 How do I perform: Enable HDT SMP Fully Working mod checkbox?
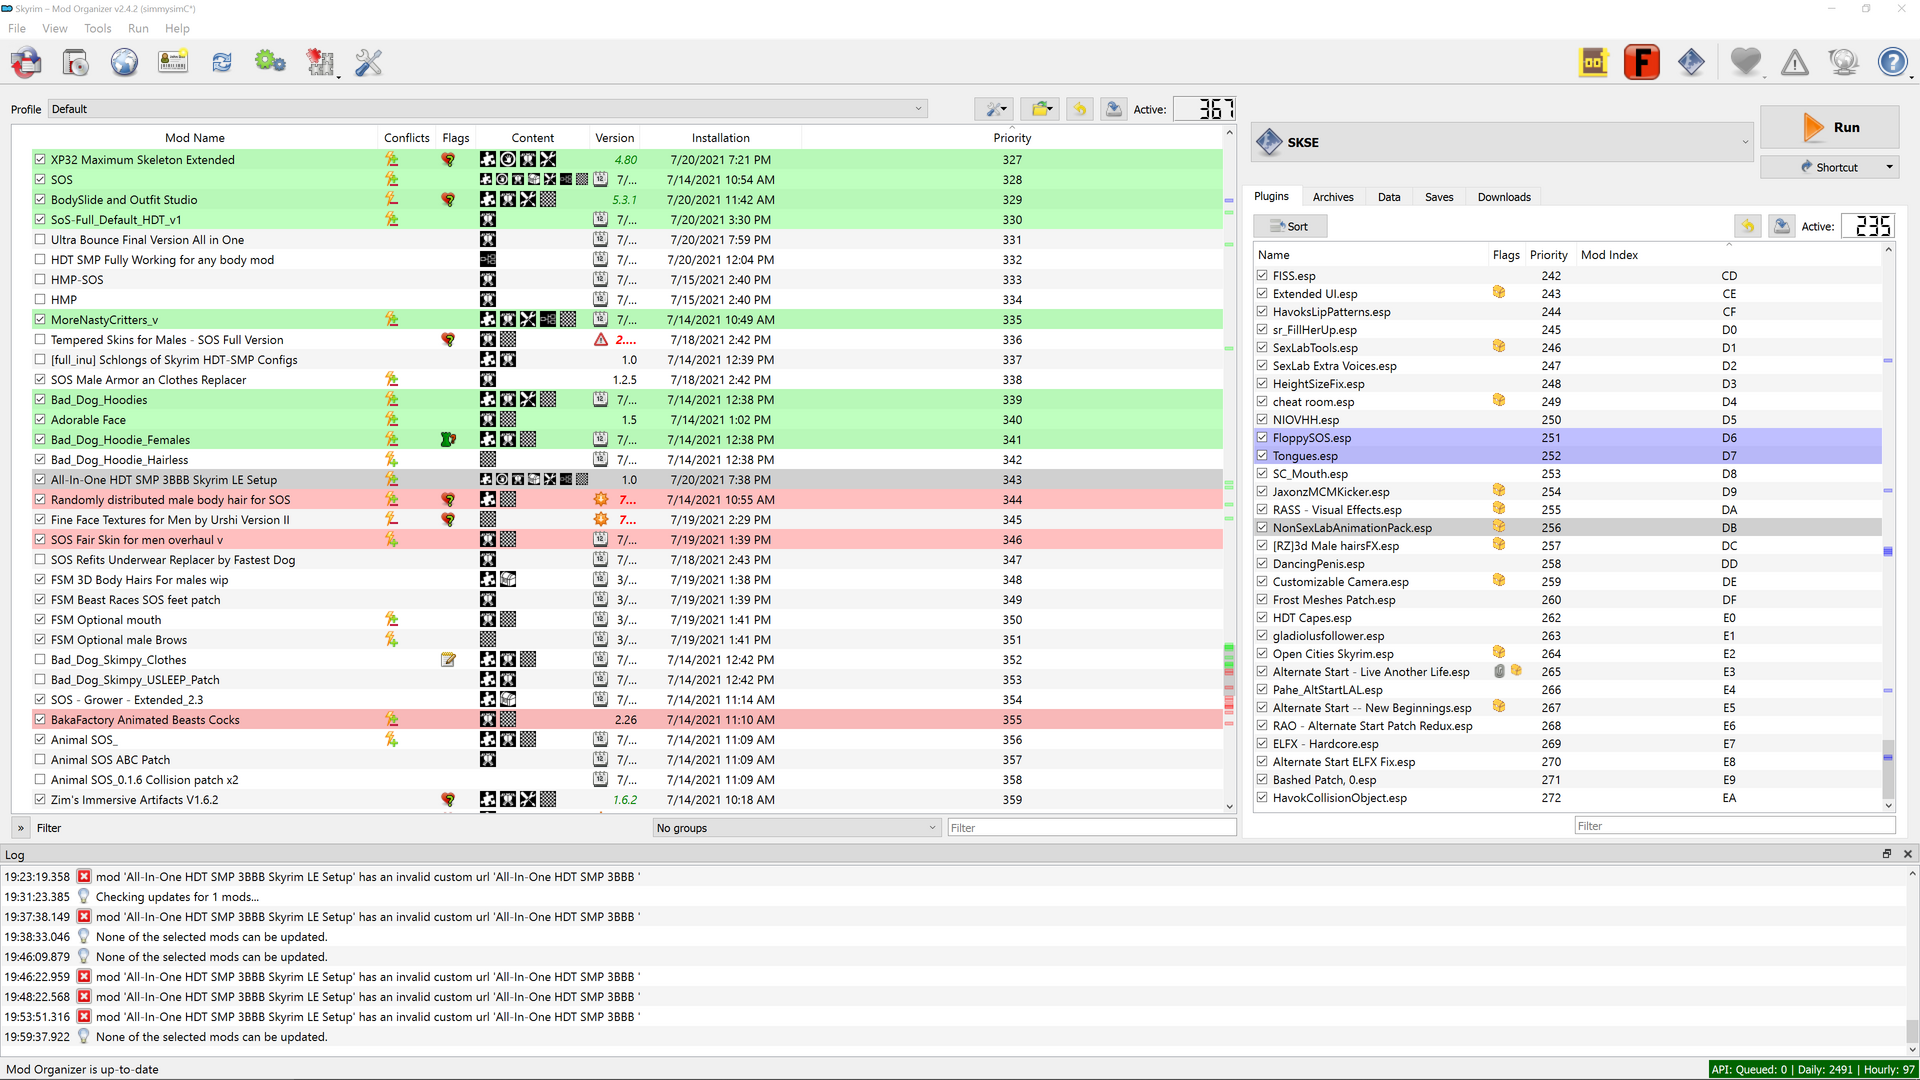[x=40, y=260]
